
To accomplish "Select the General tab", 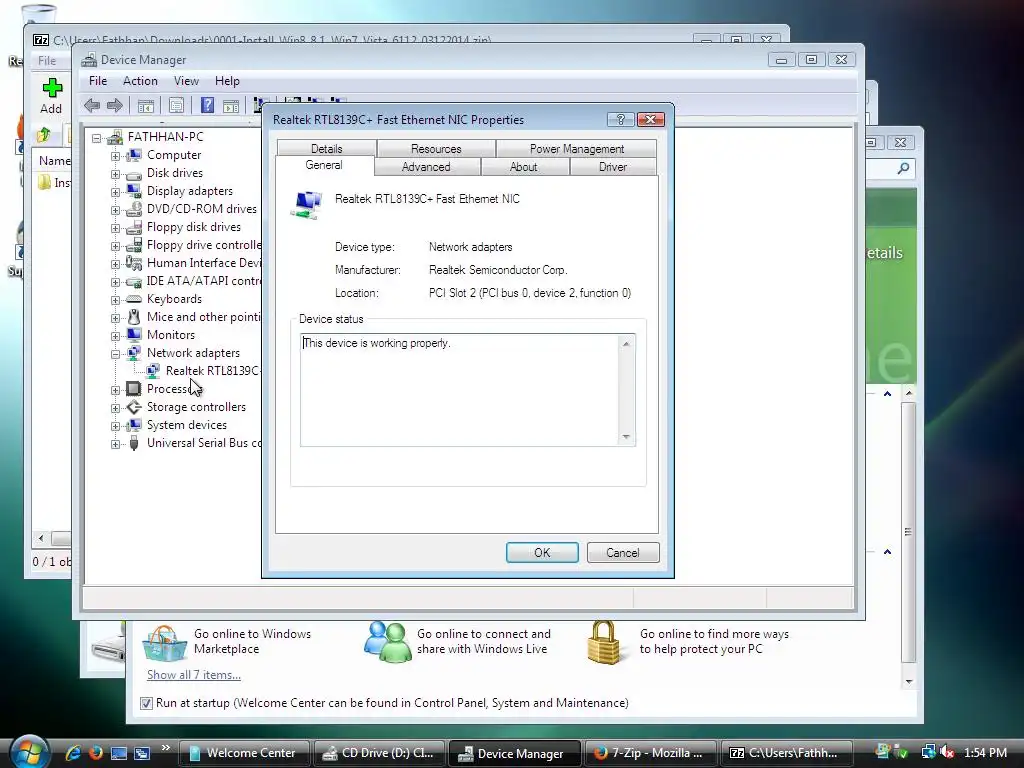I will pyautogui.click(x=324, y=165).
